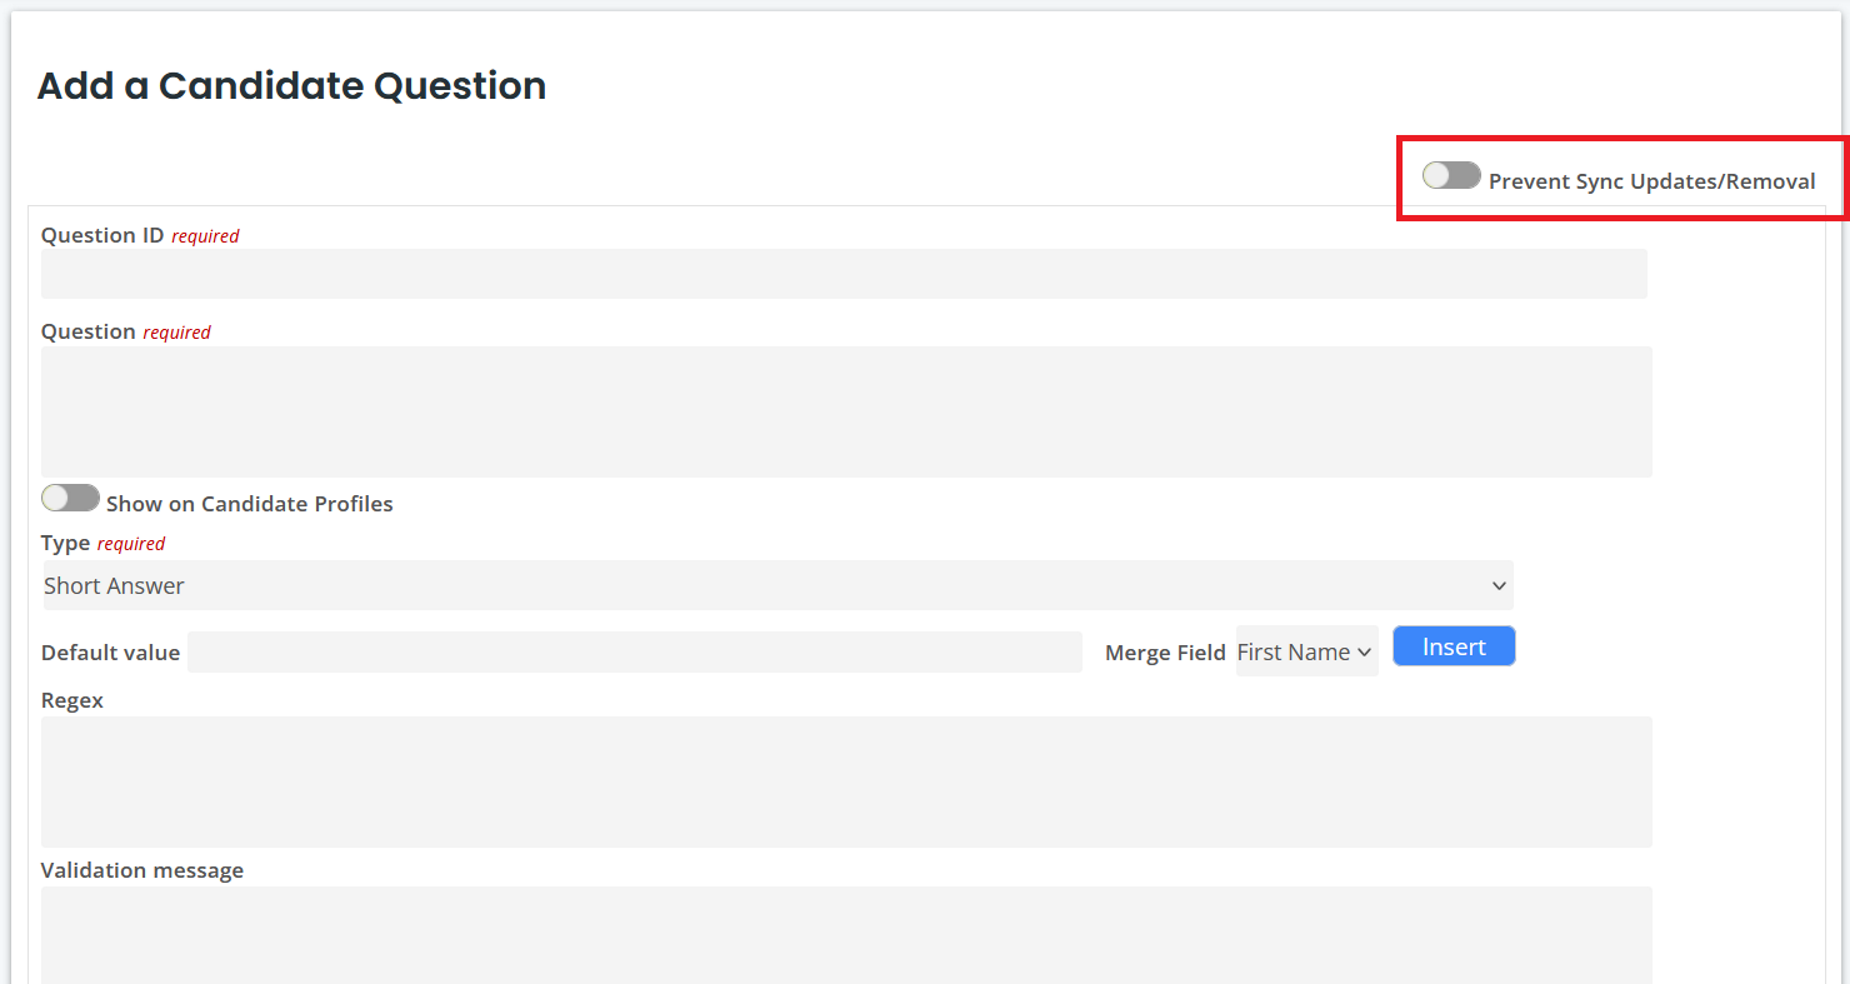Click the Question ID input field
This screenshot has width=1850, height=984.
[x=843, y=274]
